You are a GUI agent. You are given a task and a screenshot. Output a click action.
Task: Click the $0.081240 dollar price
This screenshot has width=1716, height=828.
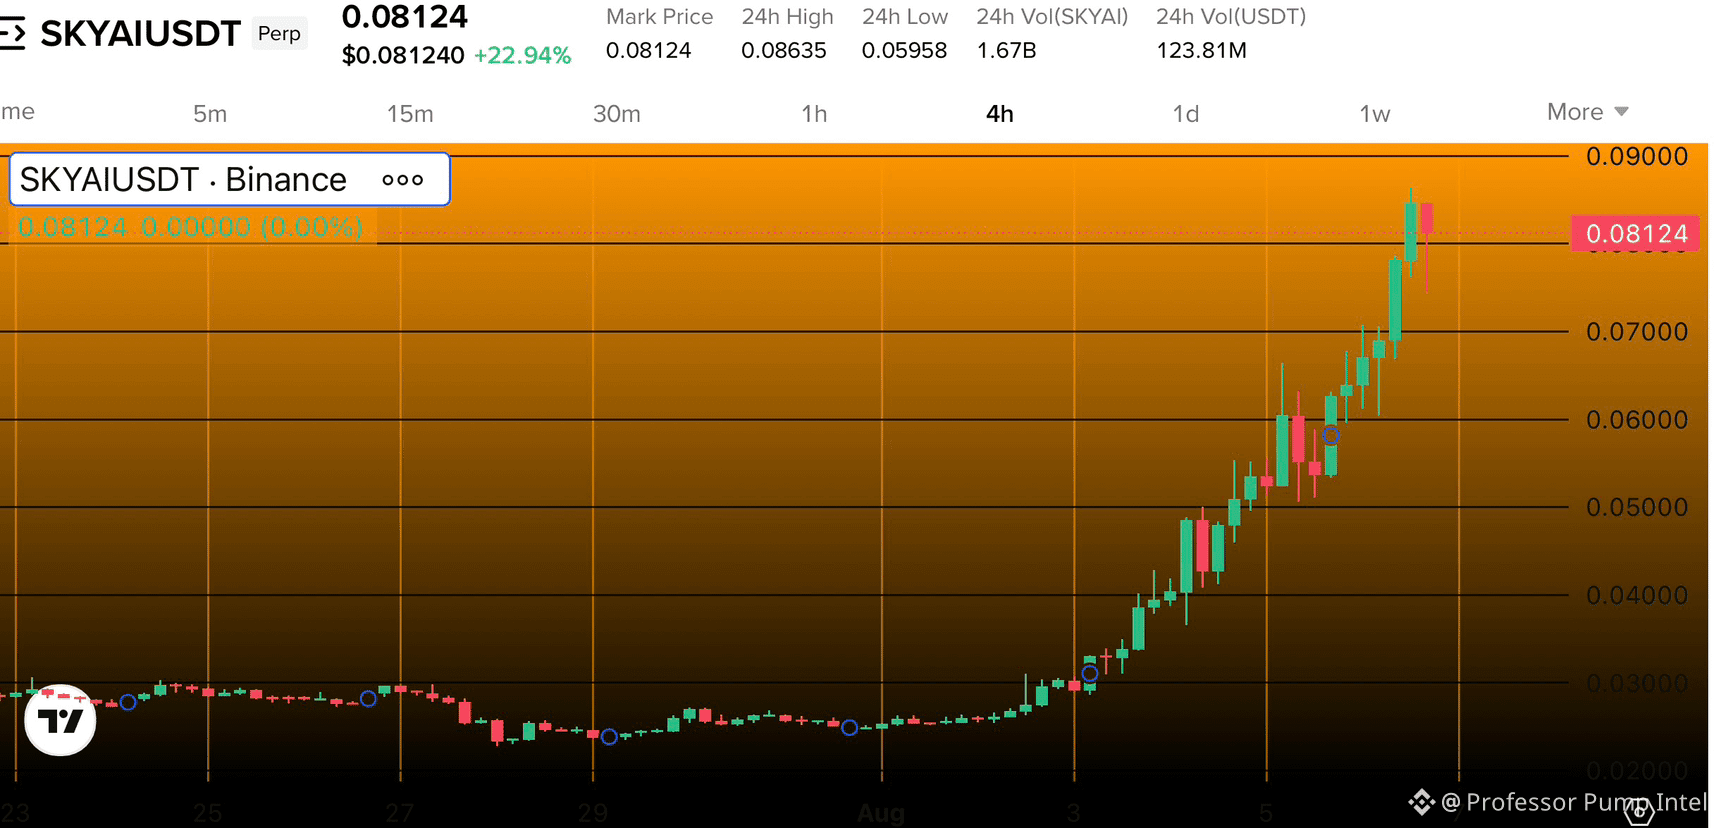coord(403,55)
